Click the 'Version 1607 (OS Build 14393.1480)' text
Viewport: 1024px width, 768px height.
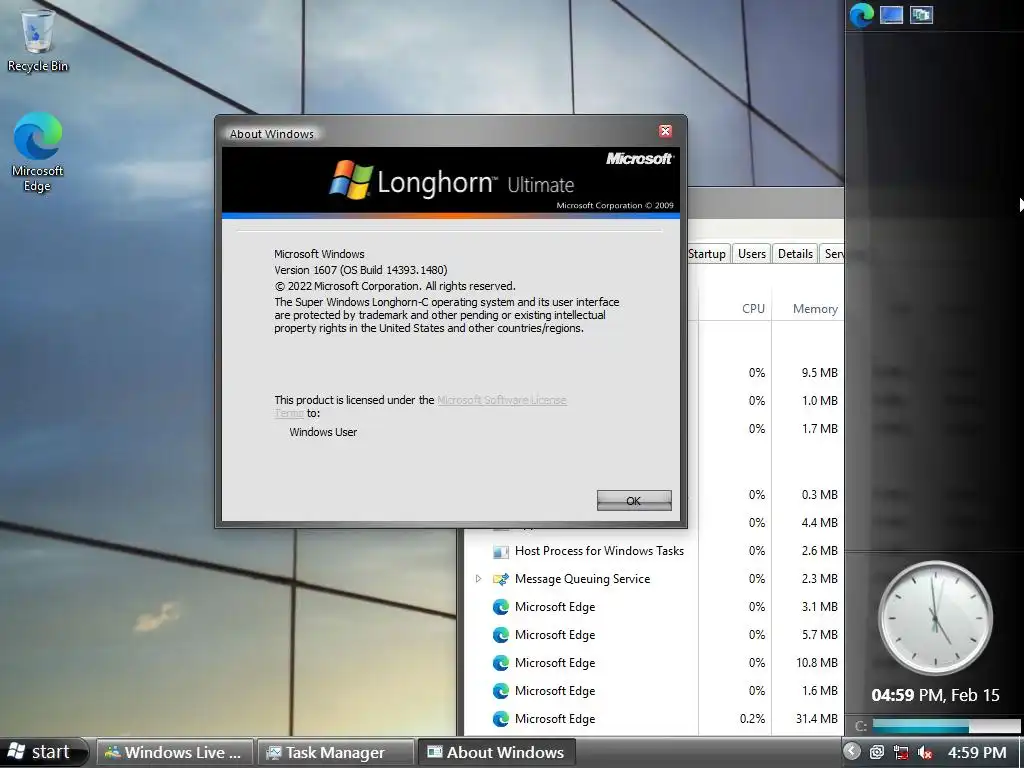pyautogui.click(x=360, y=270)
